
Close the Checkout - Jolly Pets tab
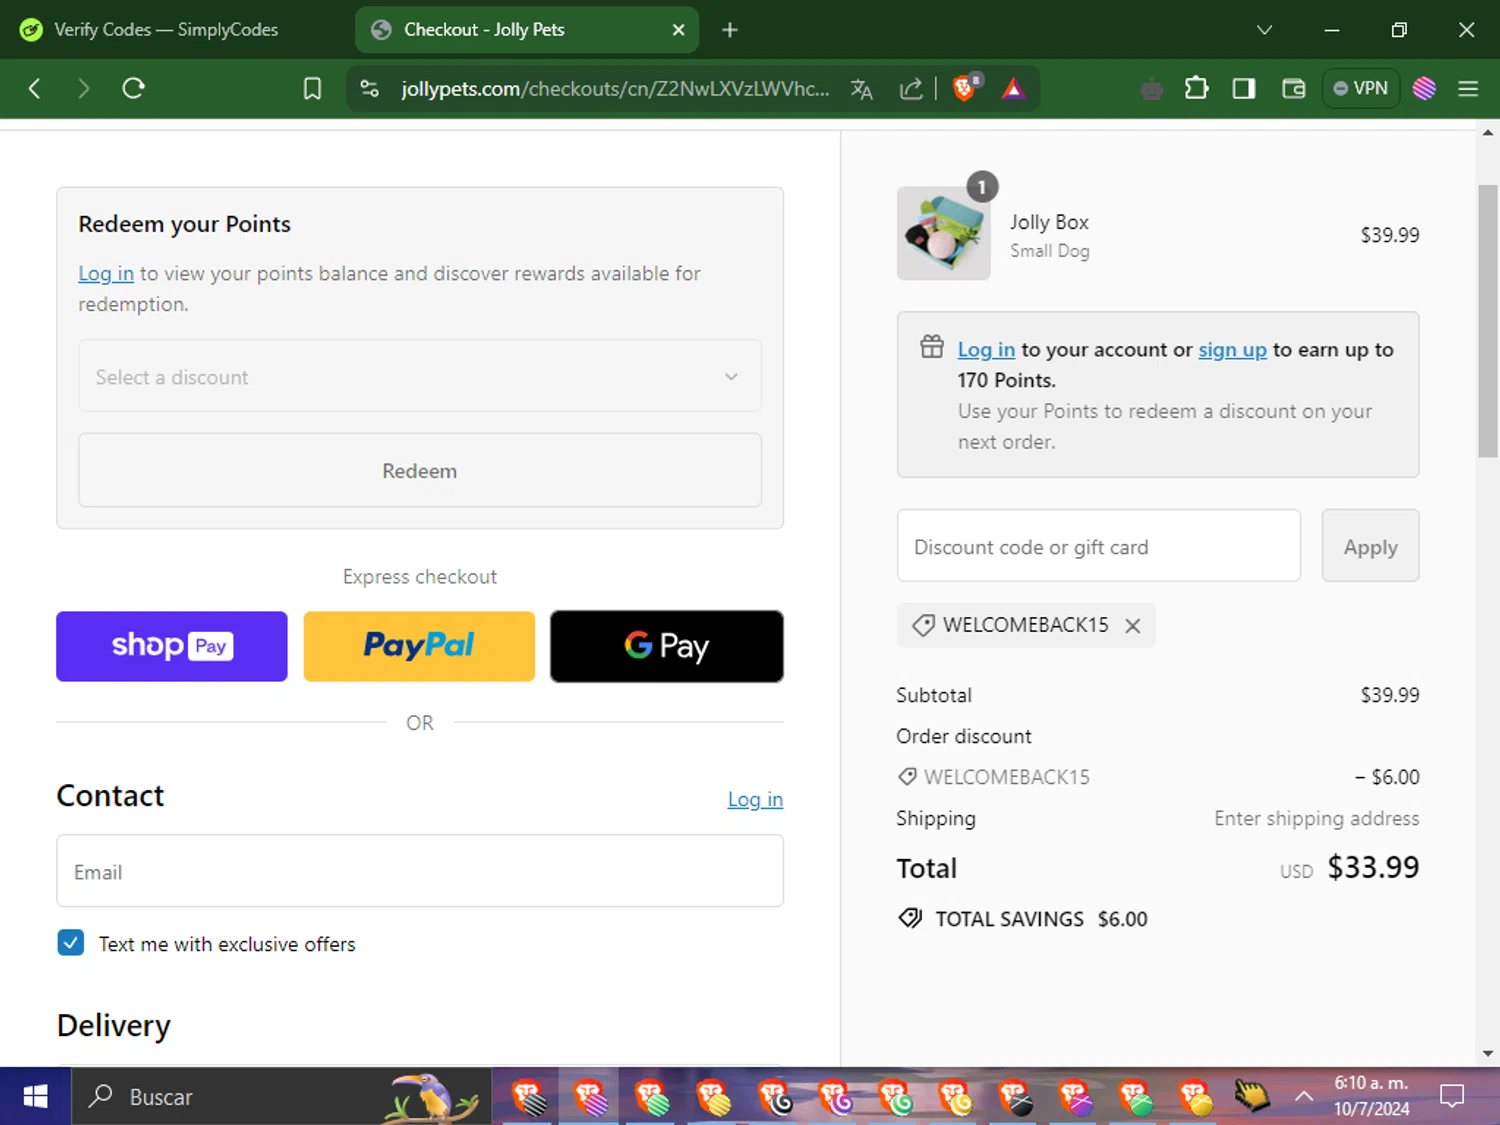point(678,30)
